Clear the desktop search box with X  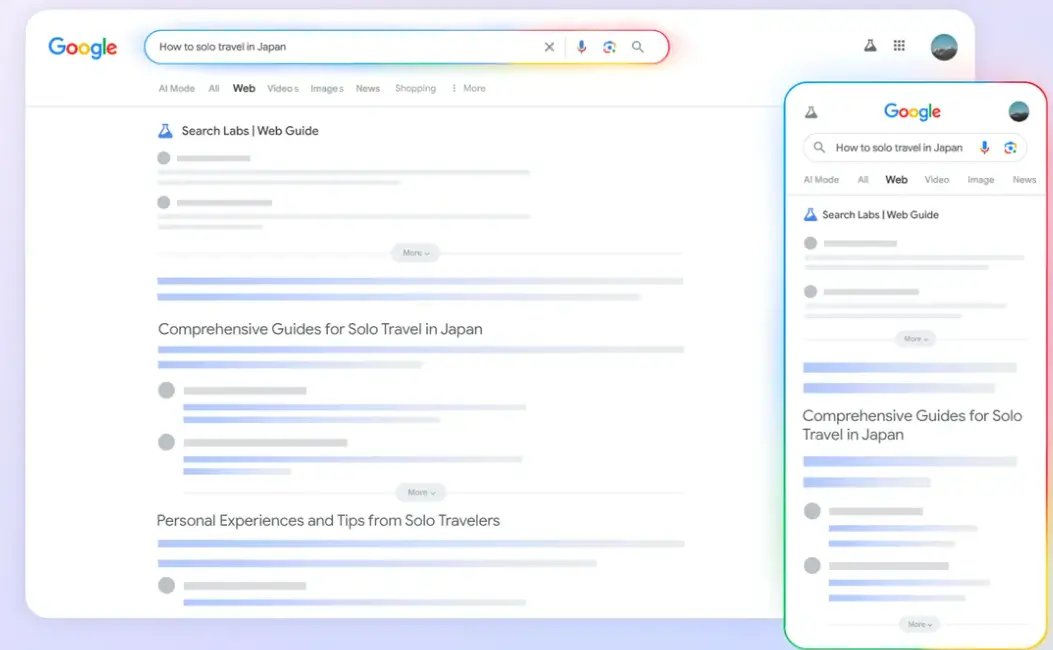tap(549, 47)
